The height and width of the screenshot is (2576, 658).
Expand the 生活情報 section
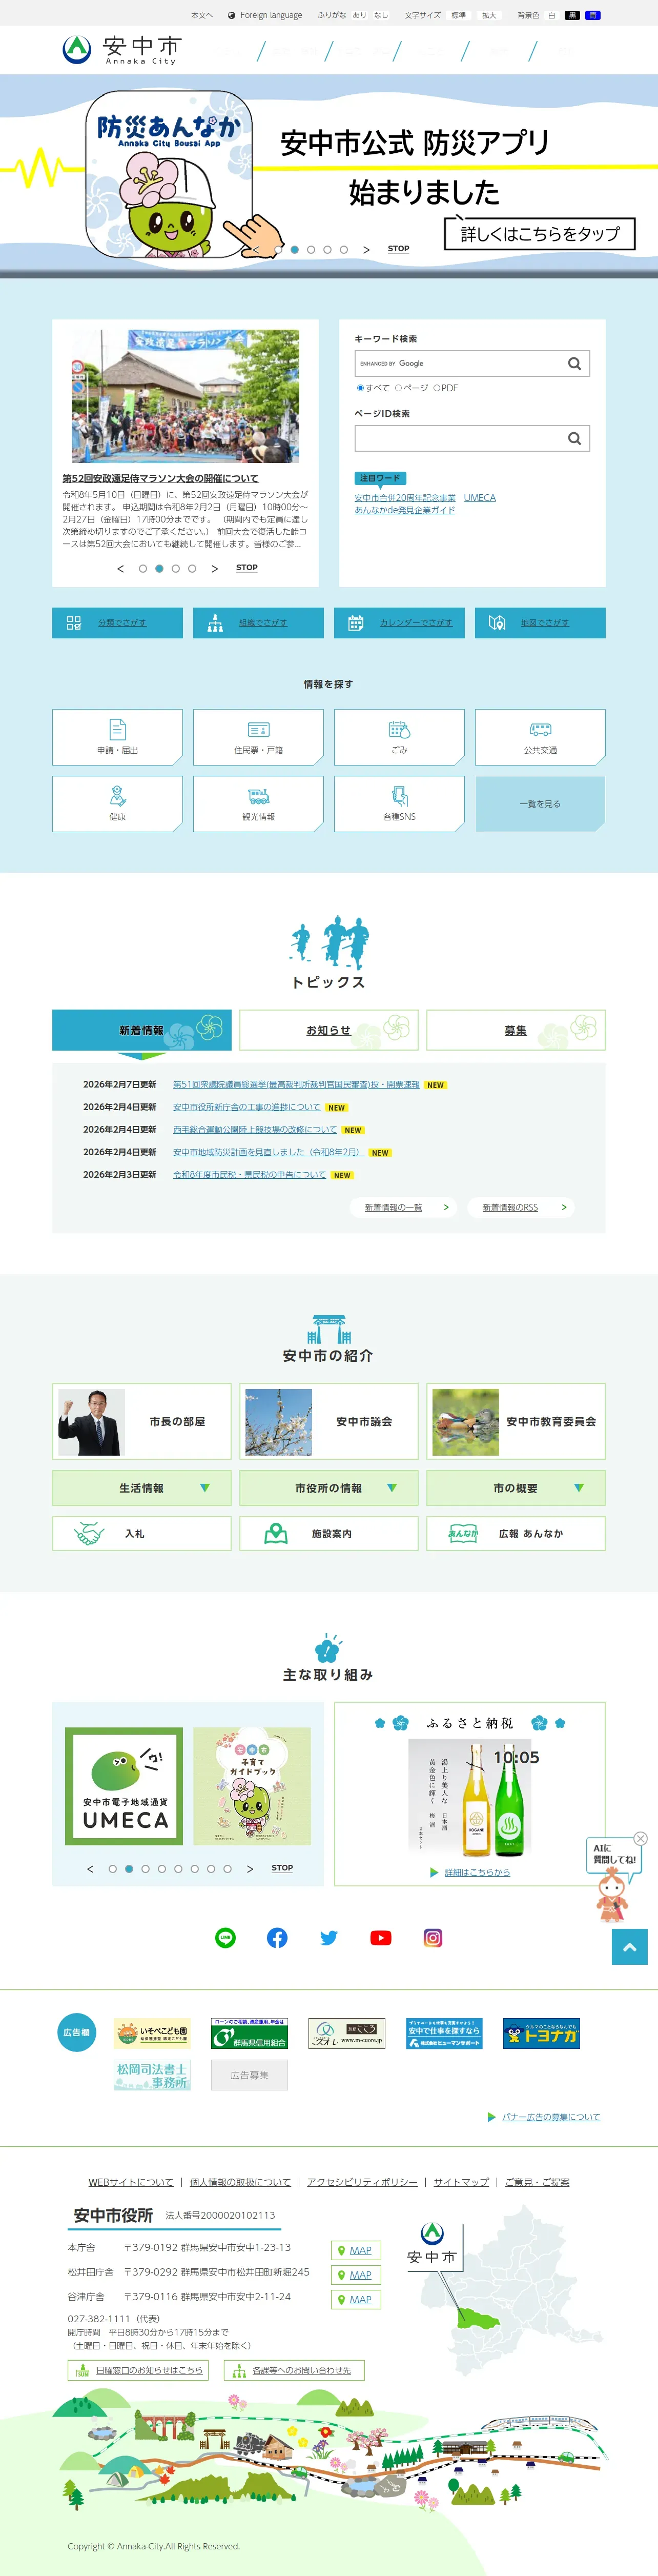[x=141, y=1488]
